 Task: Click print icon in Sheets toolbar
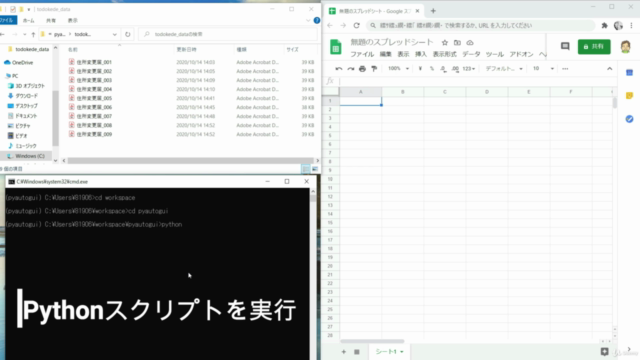coord(362,69)
